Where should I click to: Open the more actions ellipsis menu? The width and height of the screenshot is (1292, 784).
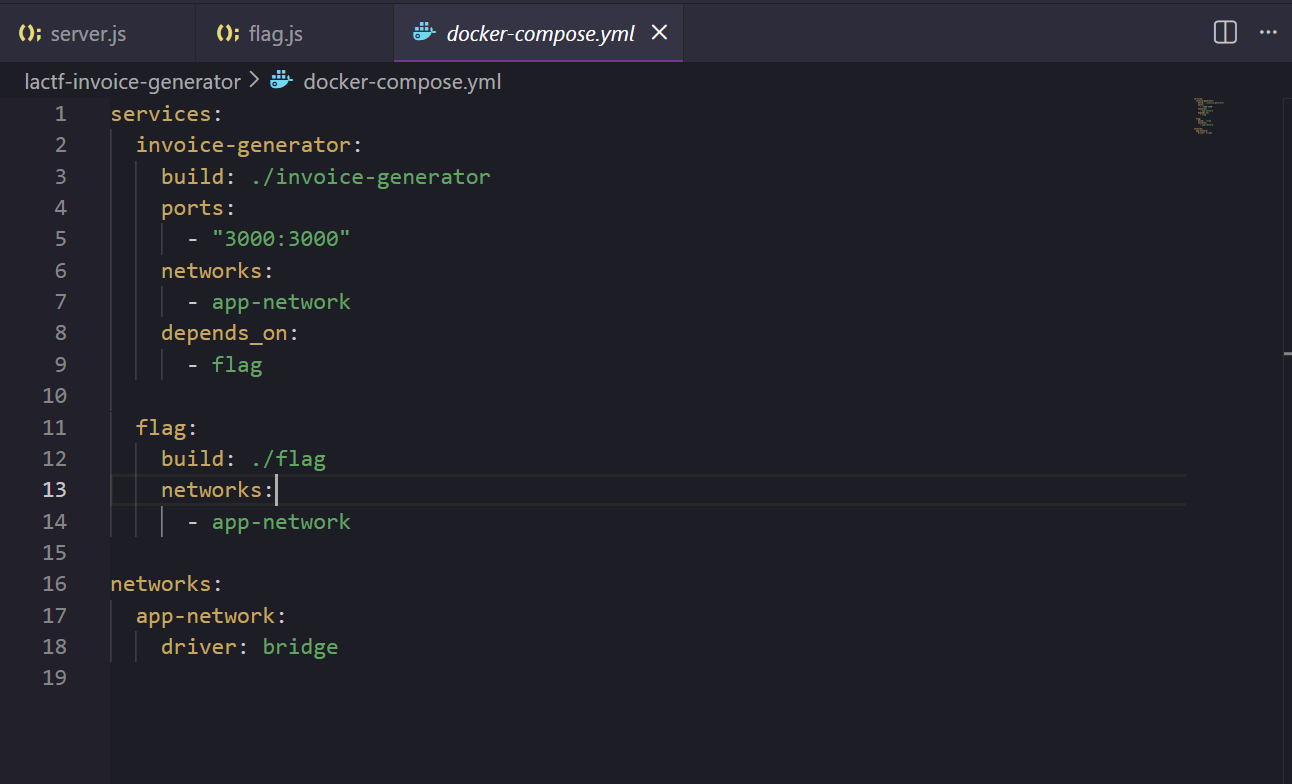tap(1268, 33)
